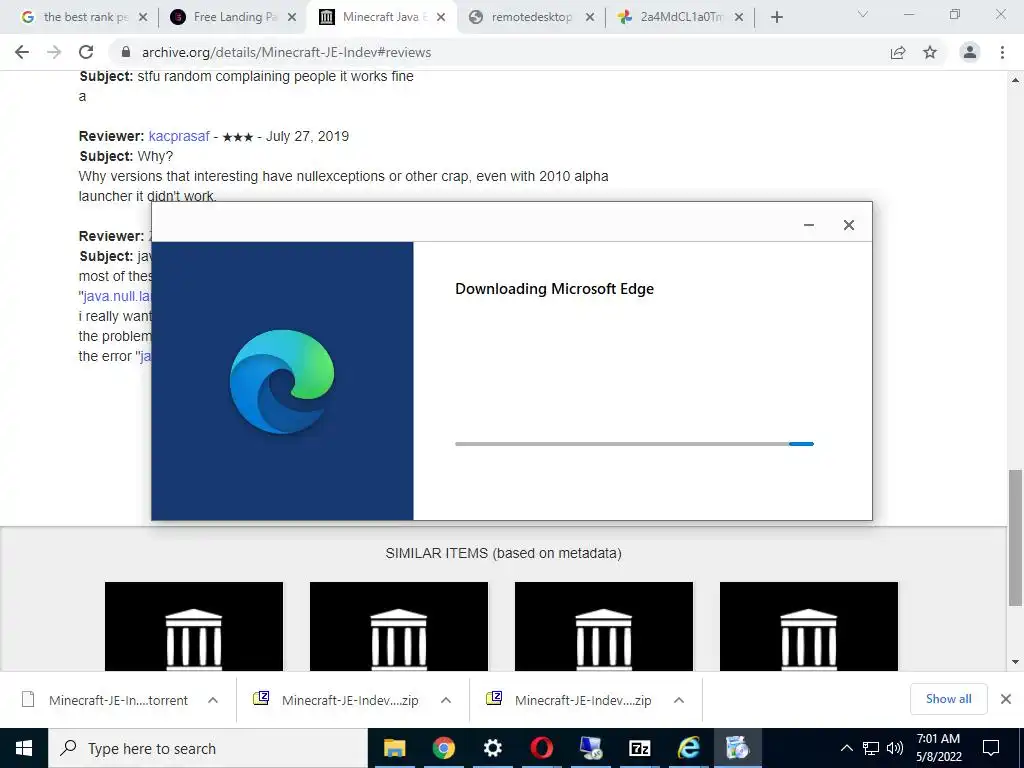
Task: Open the third similar item thumbnail
Action: (x=604, y=626)
